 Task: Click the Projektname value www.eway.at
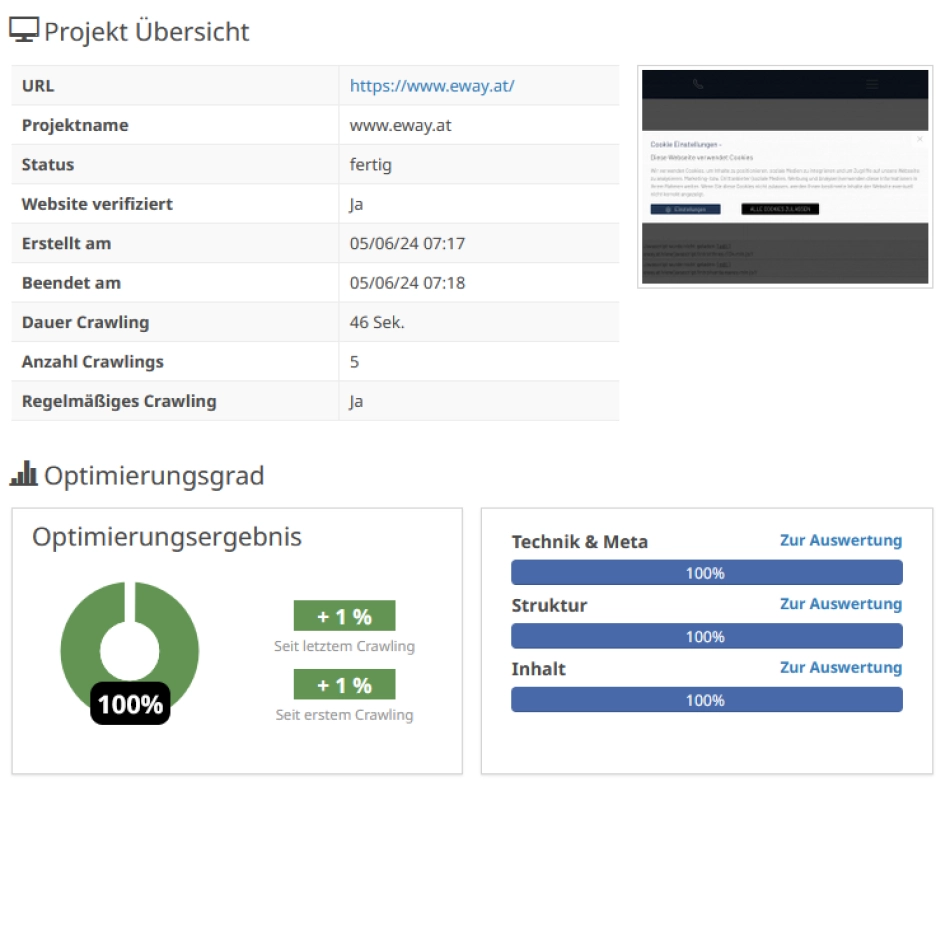(x=400, y=126)
